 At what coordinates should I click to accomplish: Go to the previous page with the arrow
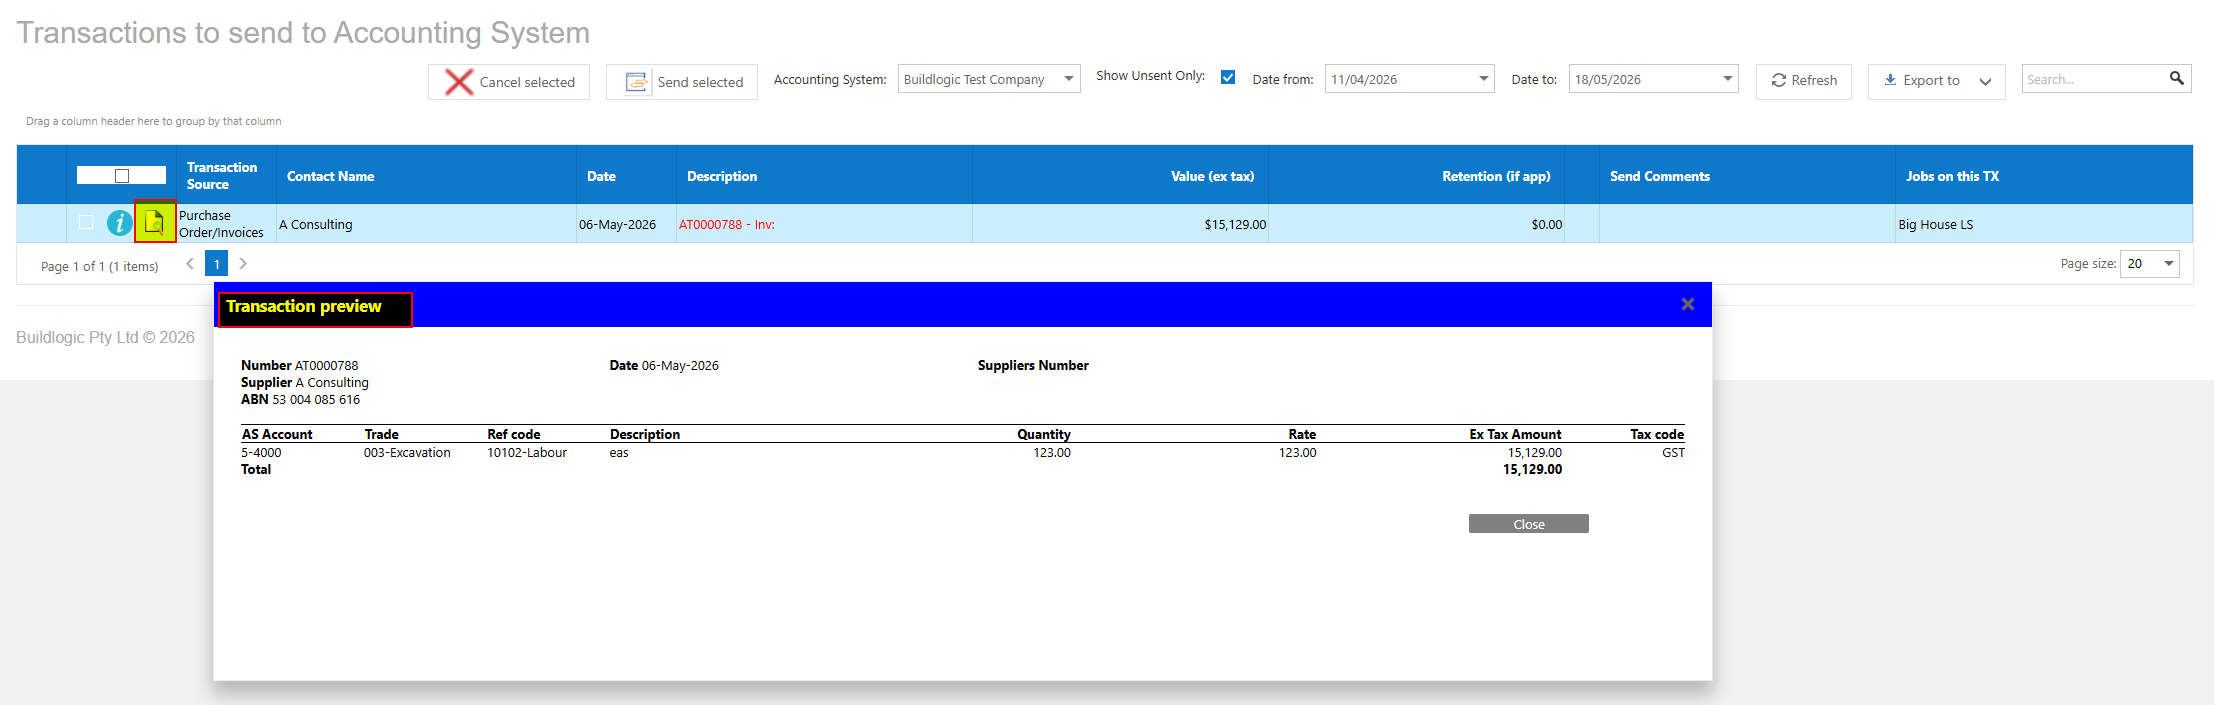[190, 264]
